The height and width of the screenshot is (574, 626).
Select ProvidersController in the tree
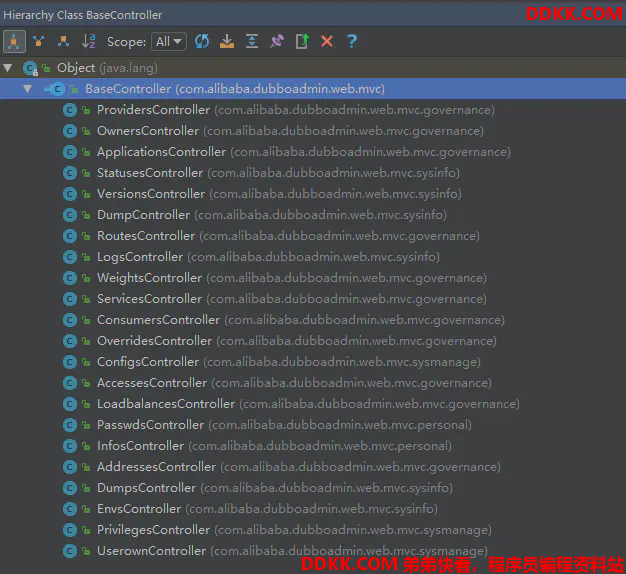[313, 110]
